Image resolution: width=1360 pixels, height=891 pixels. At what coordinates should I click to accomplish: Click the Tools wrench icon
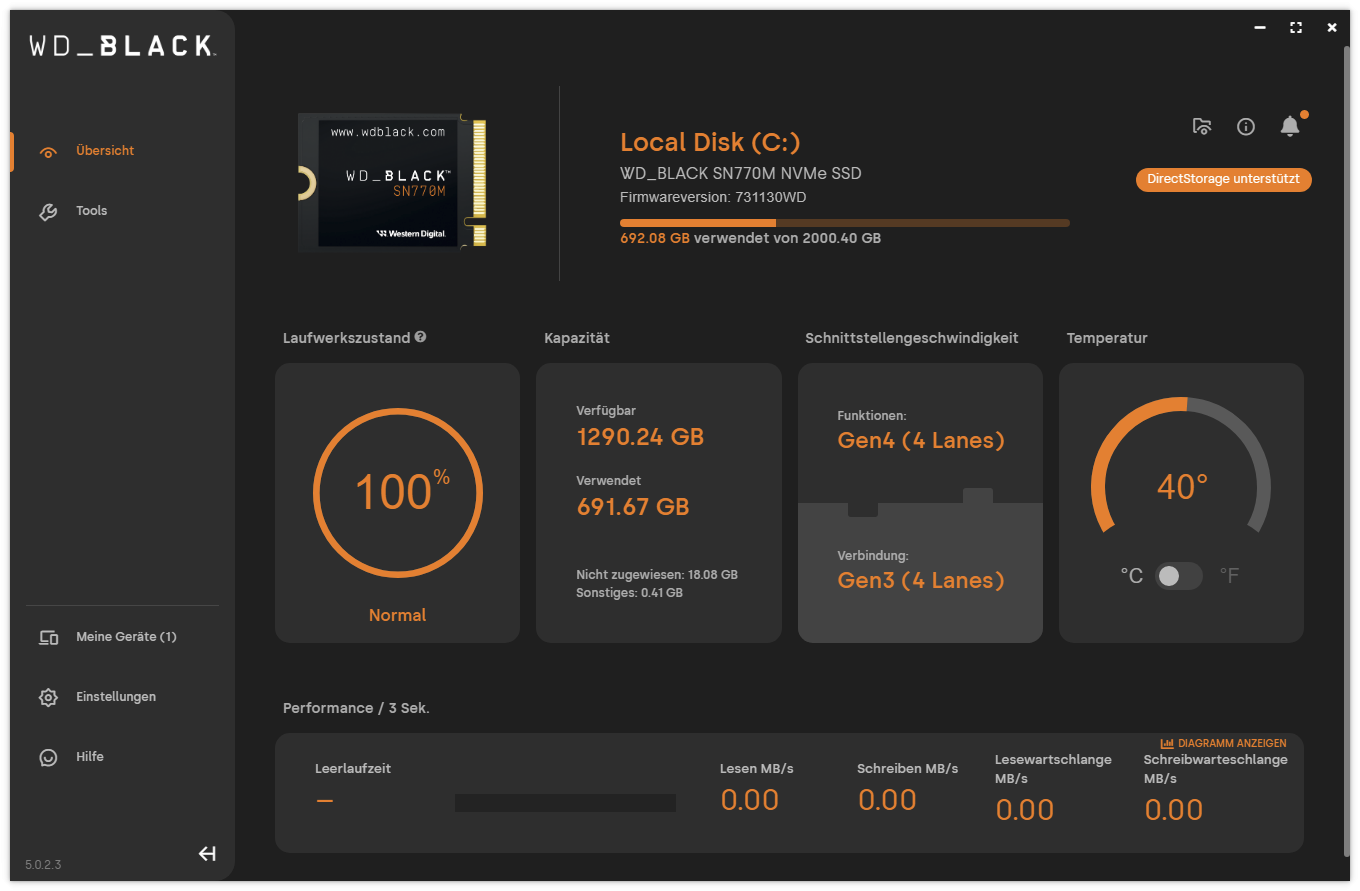(x=48, y=212)
